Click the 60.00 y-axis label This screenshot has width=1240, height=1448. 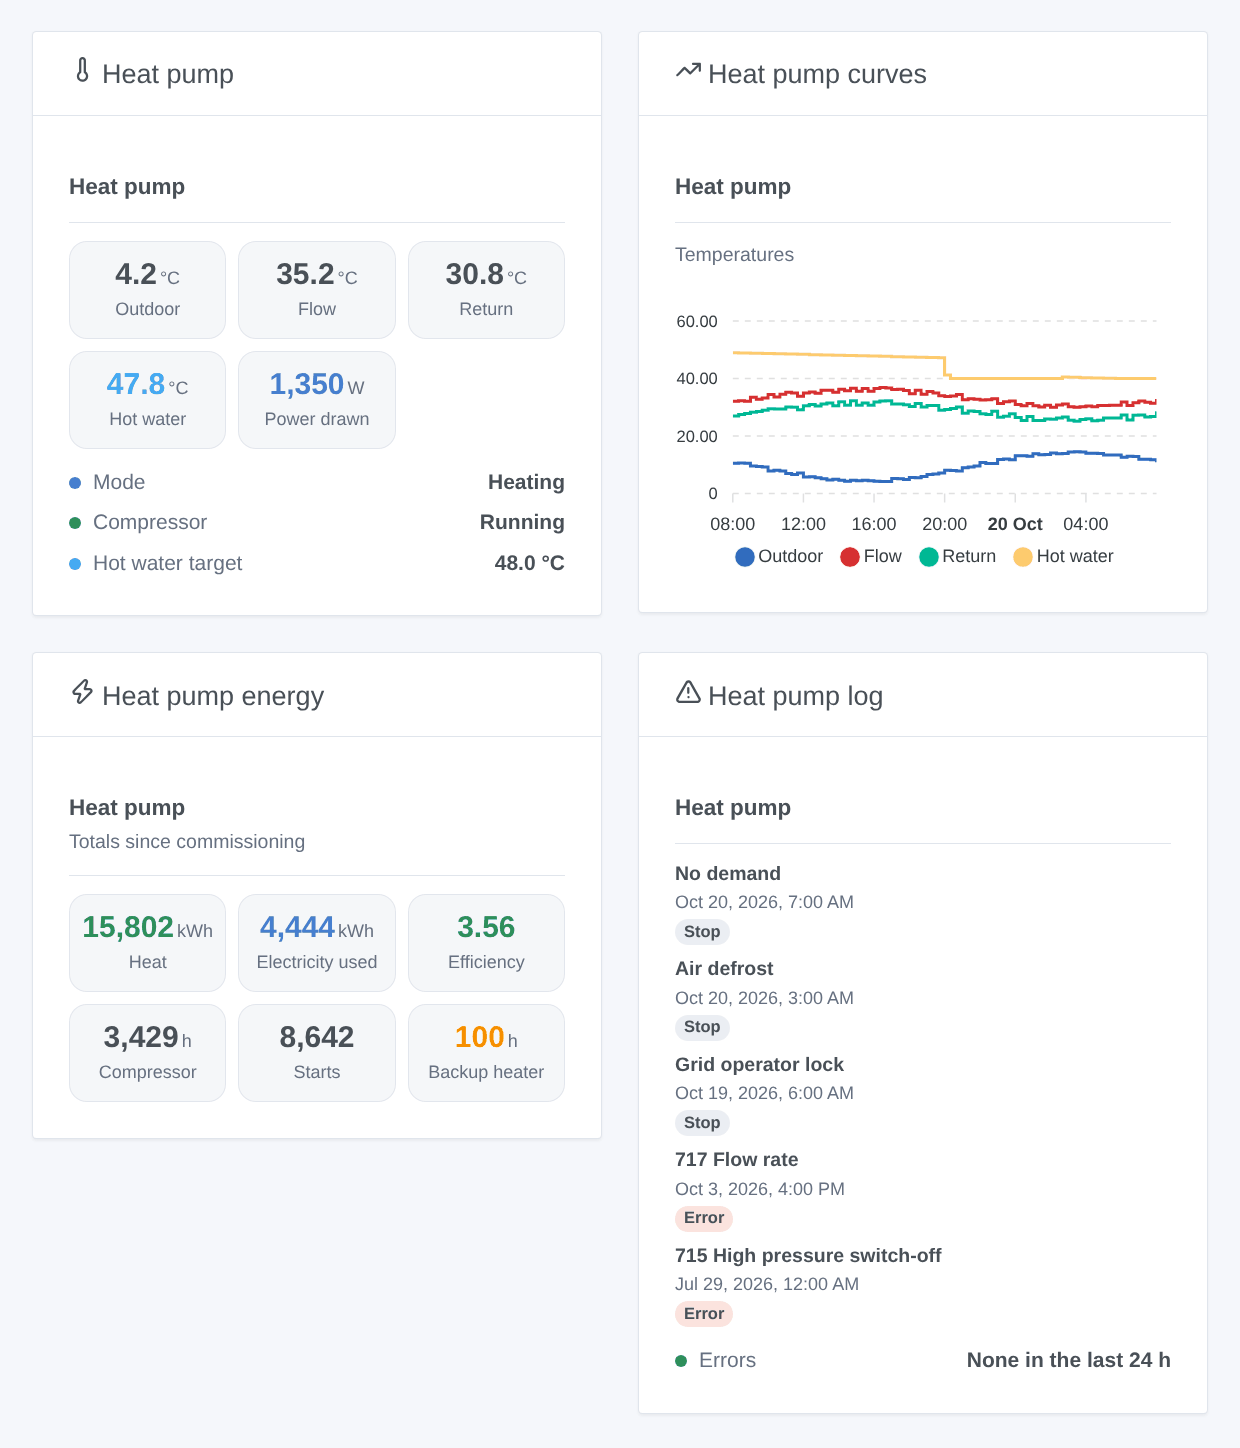pos(697,322)
